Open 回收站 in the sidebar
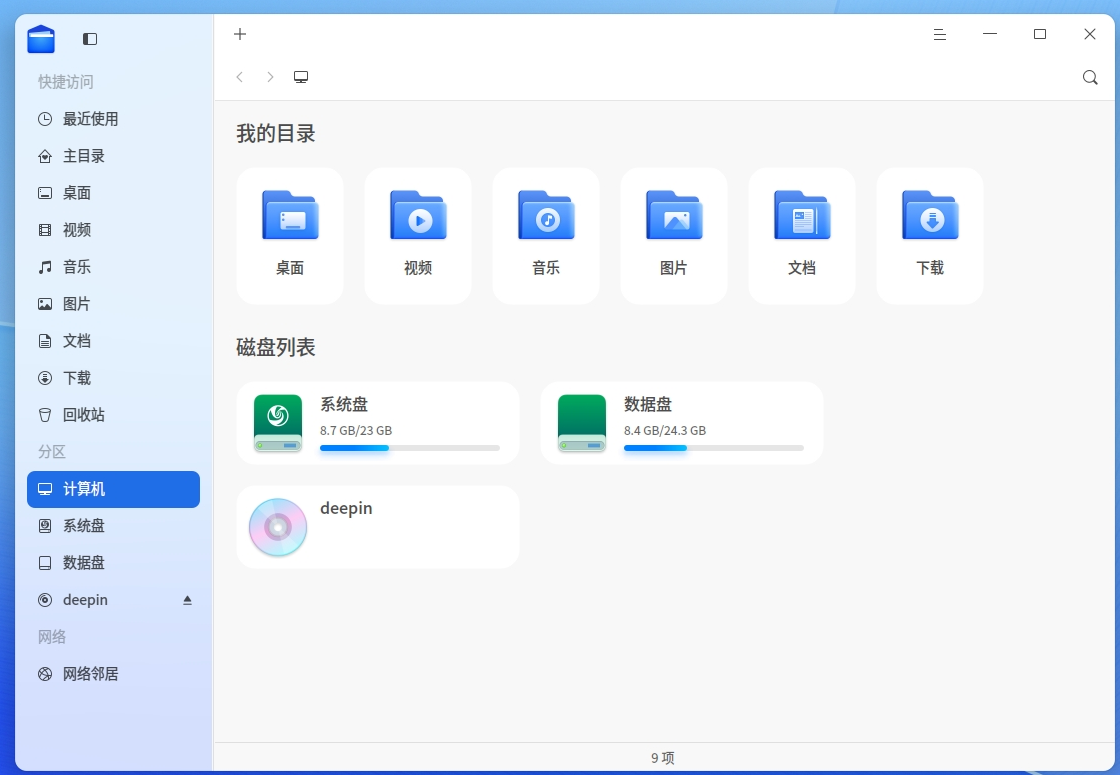Image resolution: width=1120 pixels, height=775 pixels. [114, 415]
